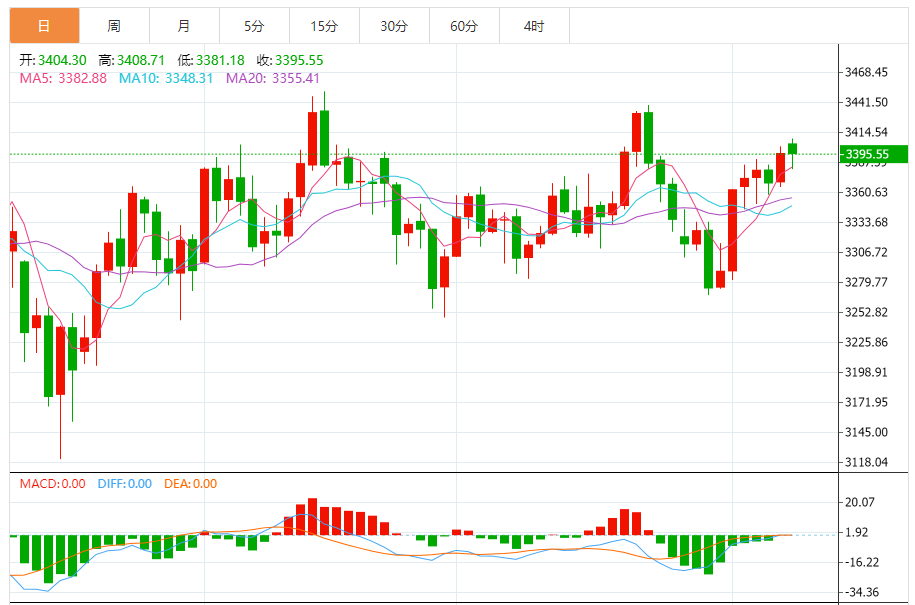Image resolution: width=915 pixels, height=605 pixels.
Task: Select the 日 daily chart tab
Action: (x=44, y=26)
